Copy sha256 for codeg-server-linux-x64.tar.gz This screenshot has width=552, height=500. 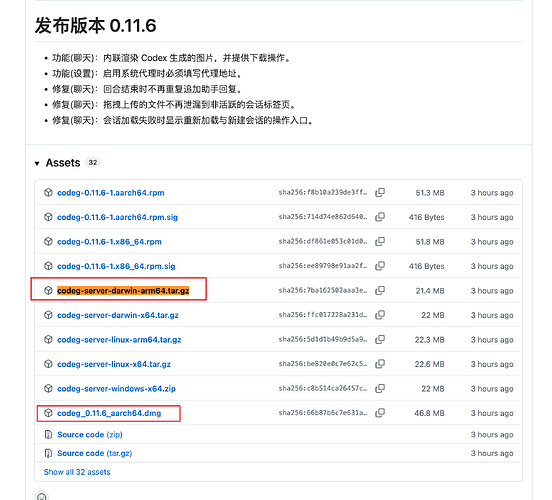[380, 364]
